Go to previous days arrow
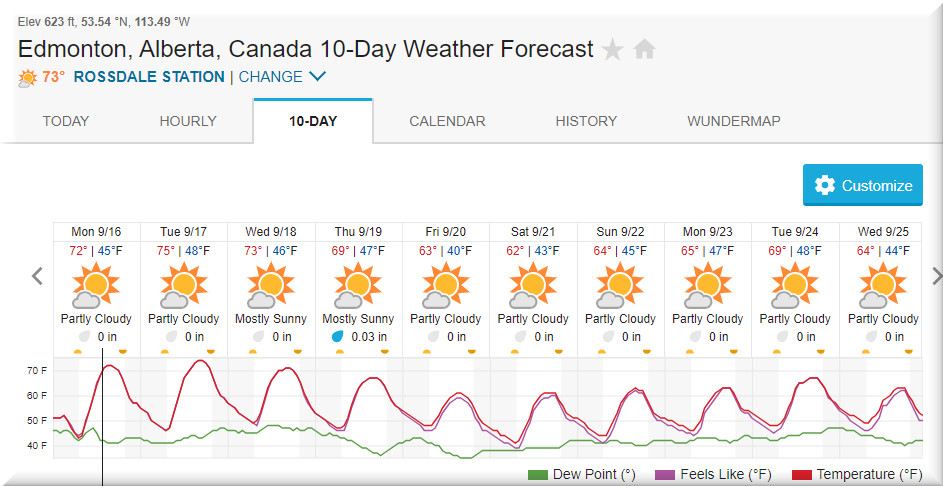The width and height of the screenshot is (943, 486). pos(37,276)
